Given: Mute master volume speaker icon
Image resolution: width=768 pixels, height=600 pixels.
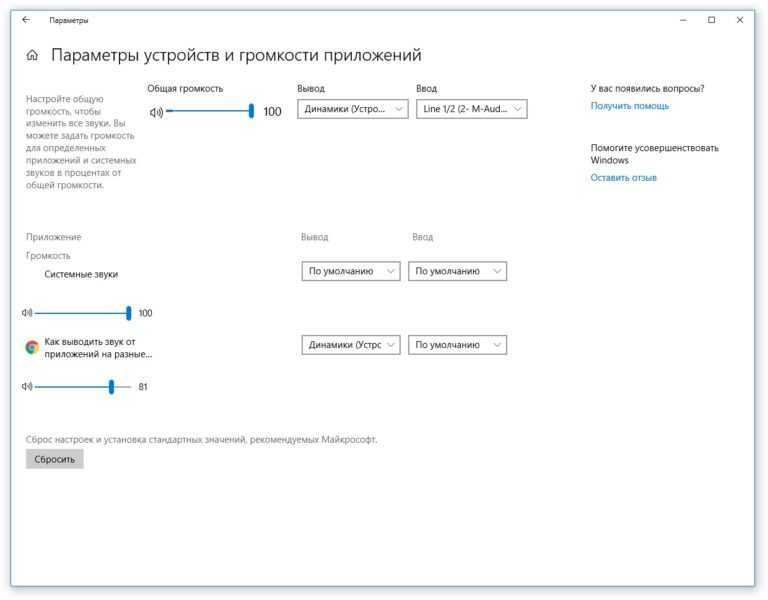Looking at the screenshot, I should pyautogui.click(x=156, y=113).
